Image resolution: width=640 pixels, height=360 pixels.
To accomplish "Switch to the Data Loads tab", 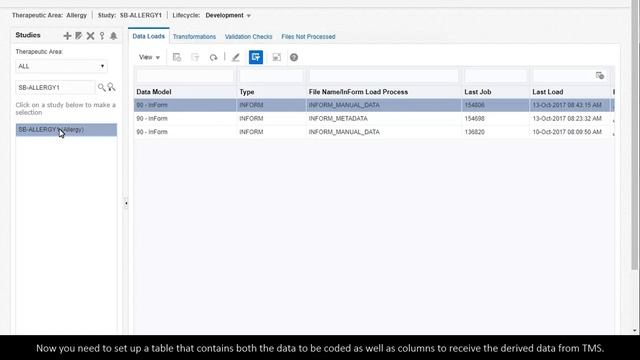I will click(x=149, y=36).
